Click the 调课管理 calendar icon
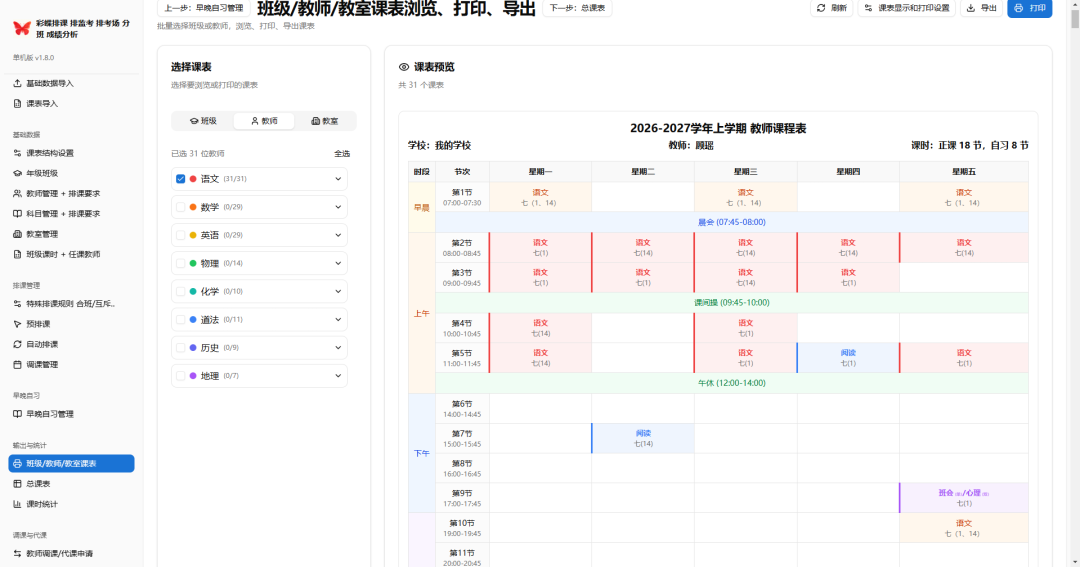This screenshot has height=567, width=1080. click(17, 364)
